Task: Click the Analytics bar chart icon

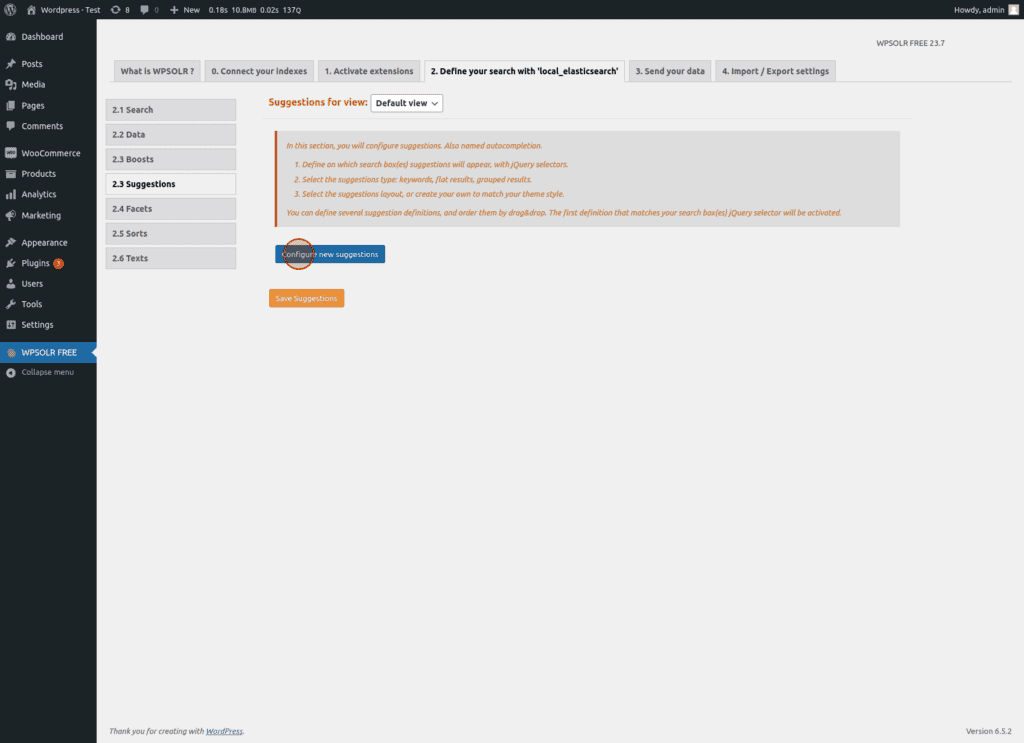Action: 10,195
